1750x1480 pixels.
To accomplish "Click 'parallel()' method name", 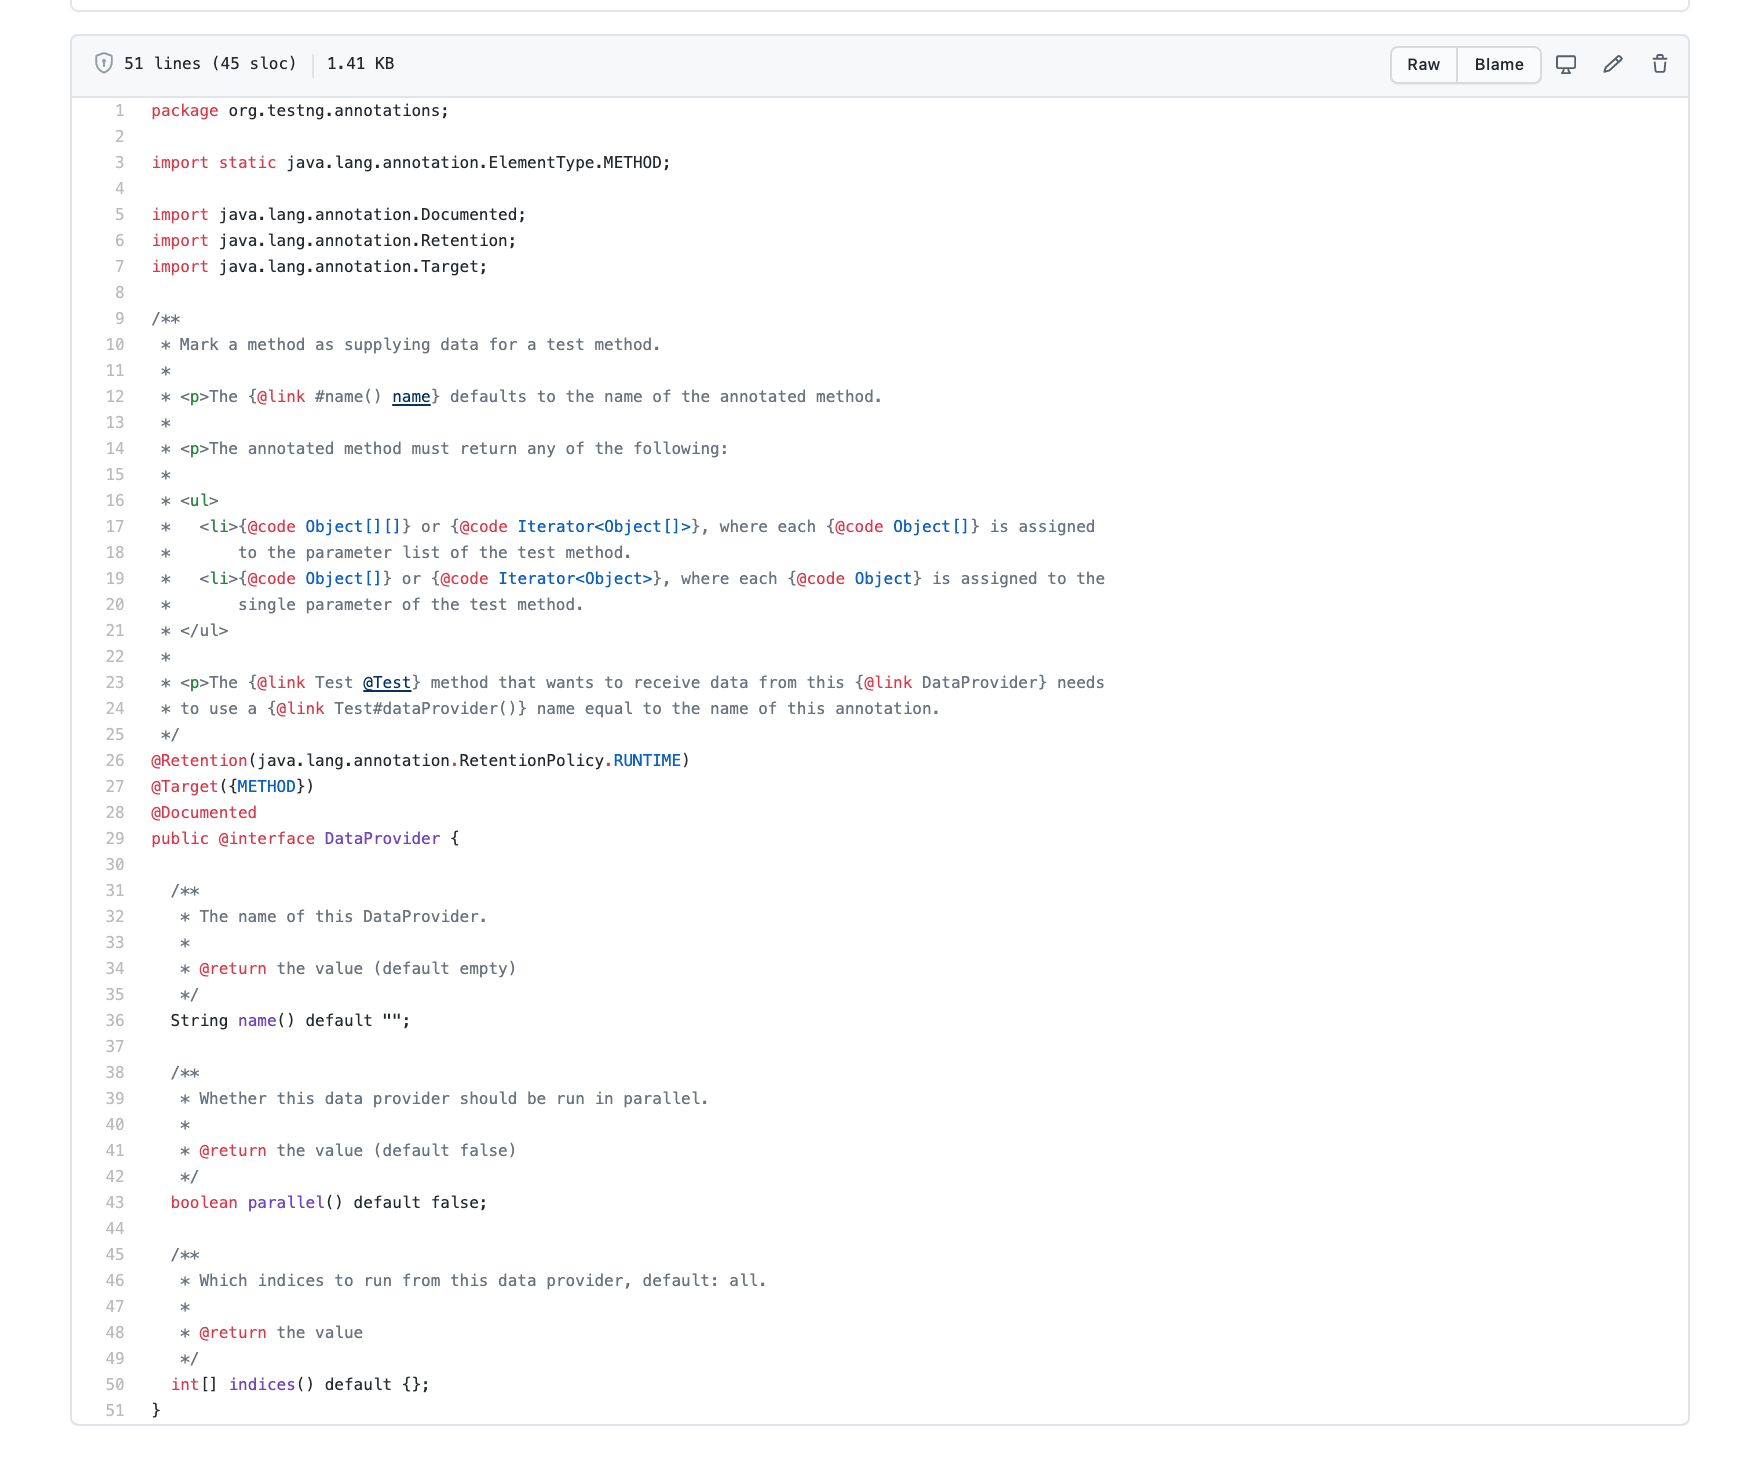I will [x=295, y=1203].
